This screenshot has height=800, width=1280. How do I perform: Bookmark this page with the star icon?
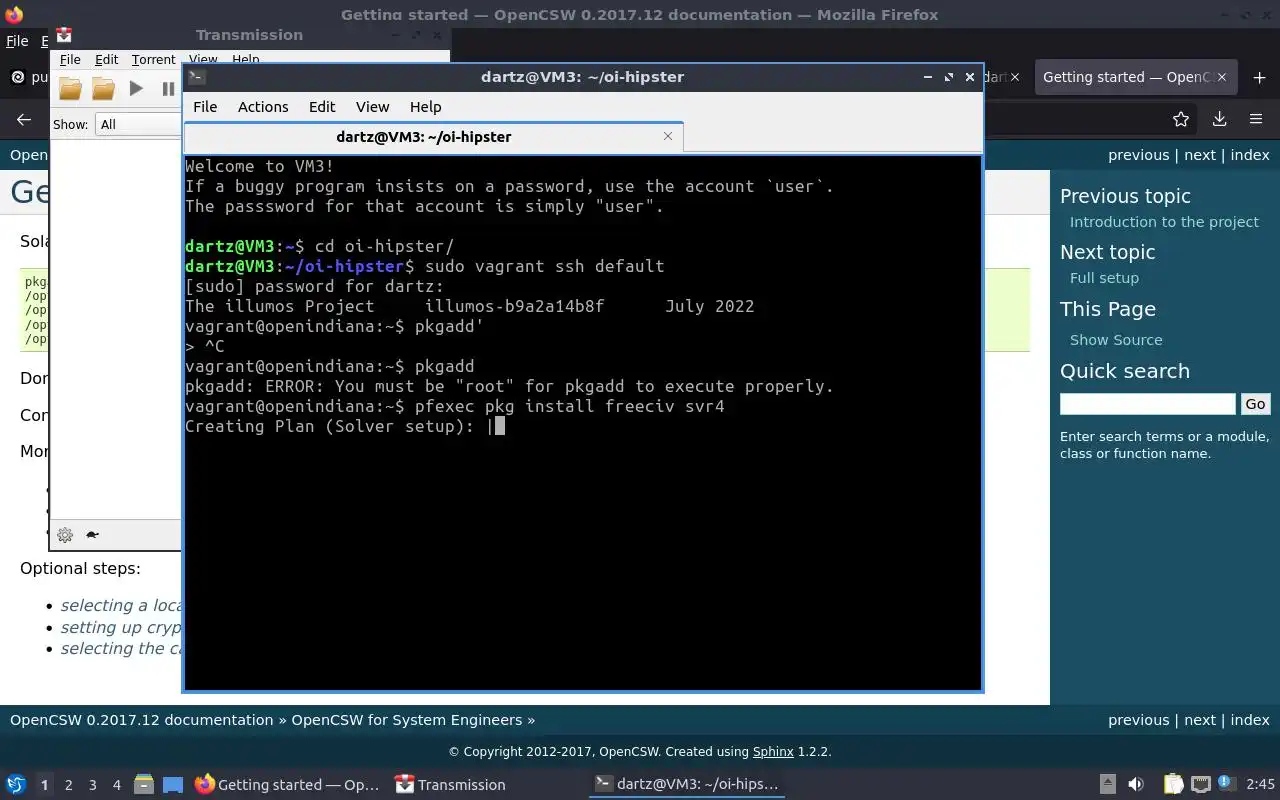[1181, 119]
